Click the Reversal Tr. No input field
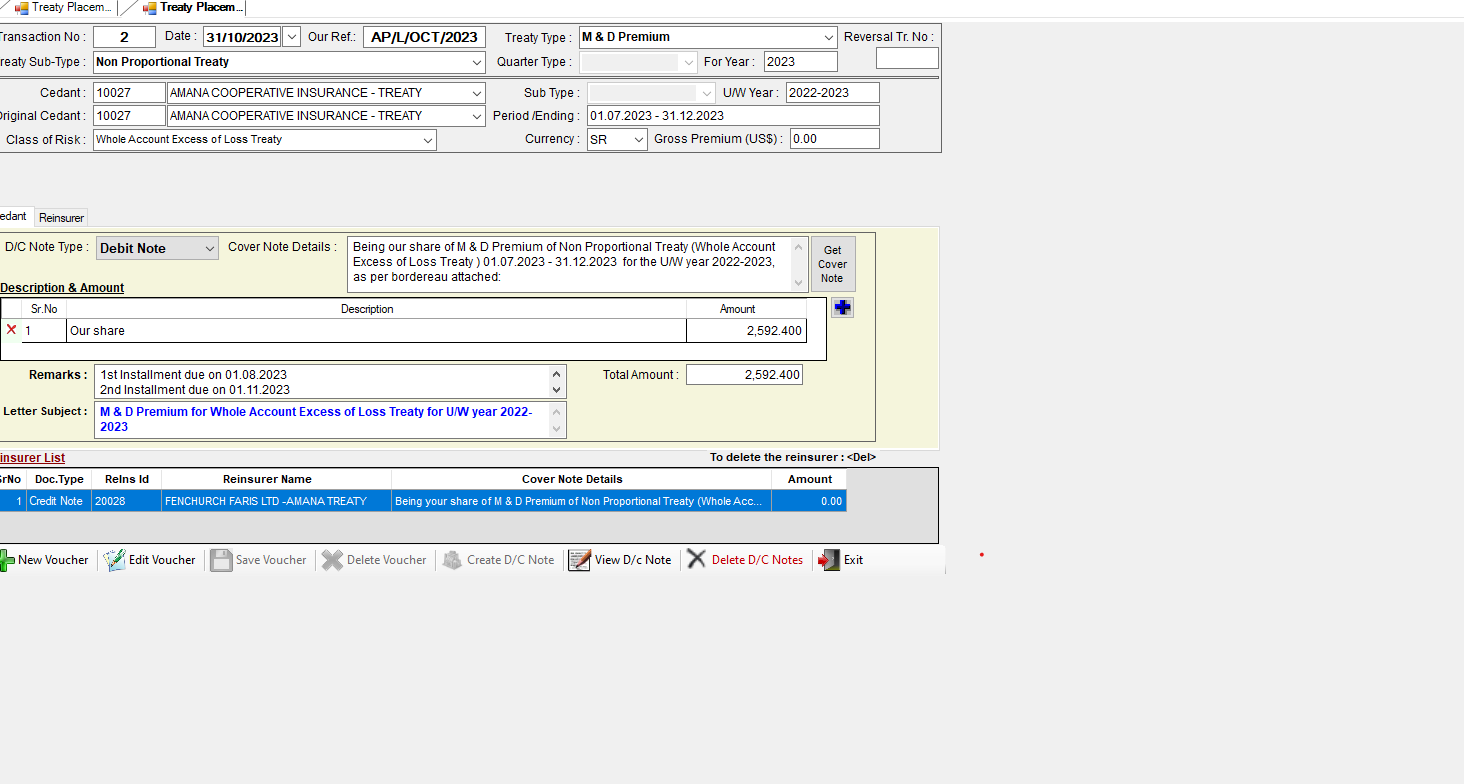 [906, 58]
